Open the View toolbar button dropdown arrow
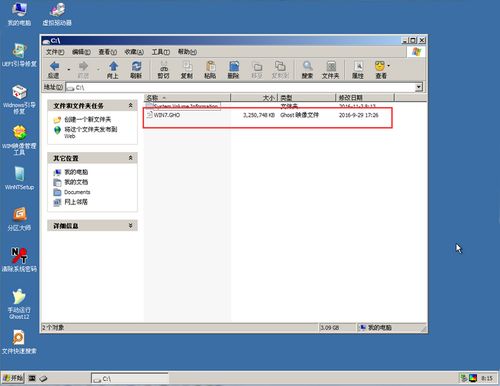The image size is (500, 386). pos(388,66)
